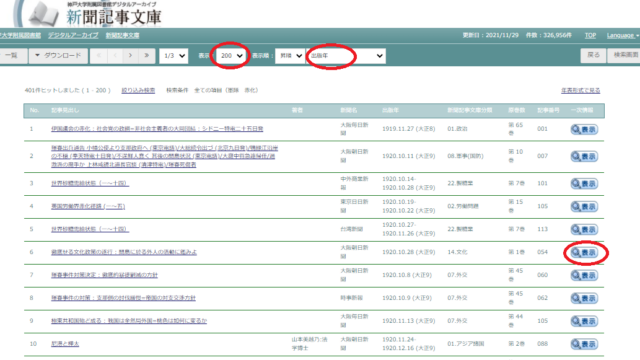The height and width of the screenshot is (360, 640).
Task: Open the 表示 view button for row 9
Action: coord(584,321)
